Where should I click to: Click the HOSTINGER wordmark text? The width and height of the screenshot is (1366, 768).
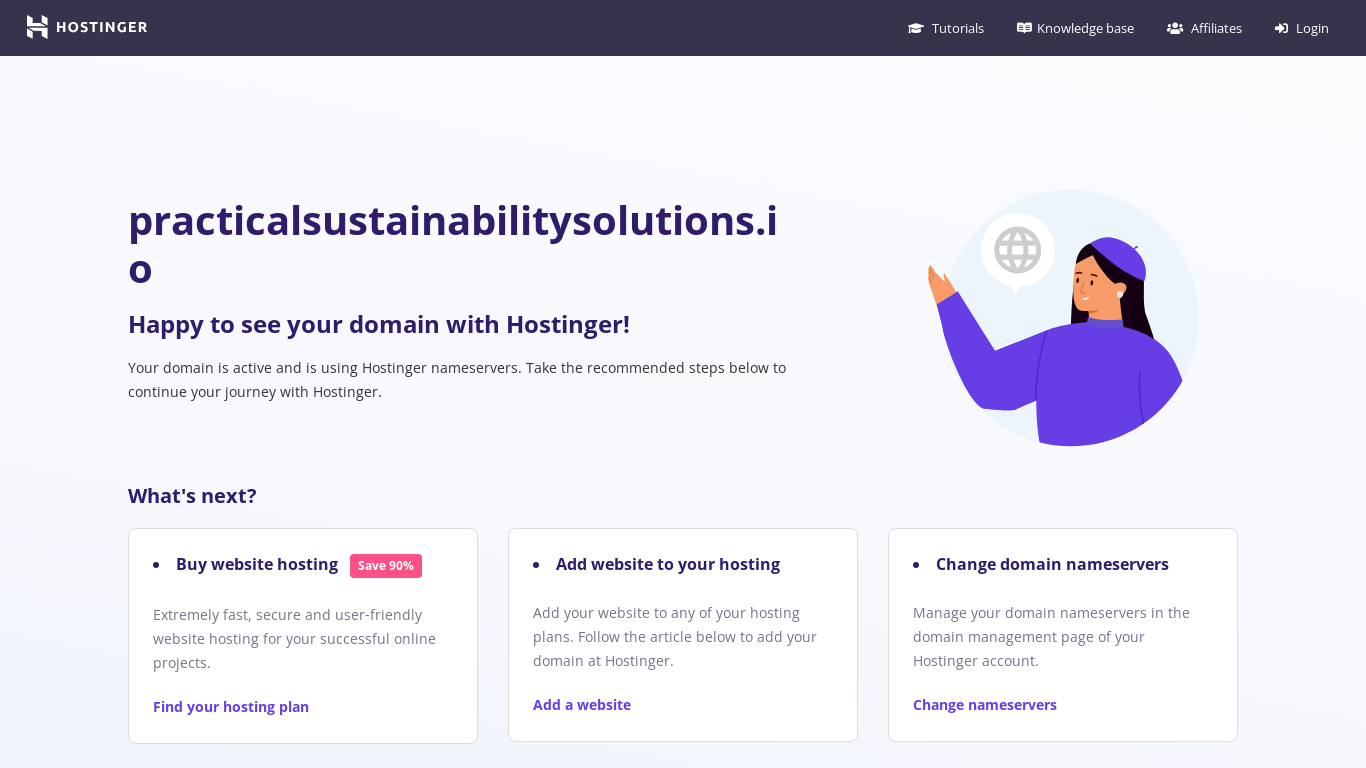(x=102, y=27)
